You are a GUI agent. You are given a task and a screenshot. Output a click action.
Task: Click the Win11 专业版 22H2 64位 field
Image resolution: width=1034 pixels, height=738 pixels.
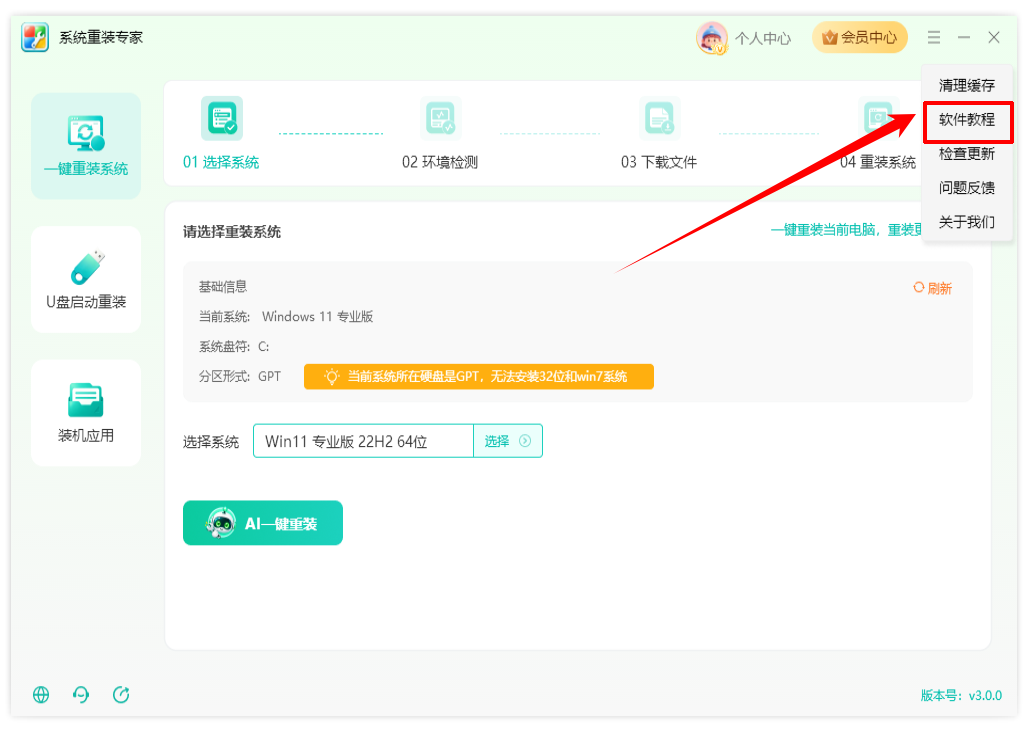(x=363, y=441)
